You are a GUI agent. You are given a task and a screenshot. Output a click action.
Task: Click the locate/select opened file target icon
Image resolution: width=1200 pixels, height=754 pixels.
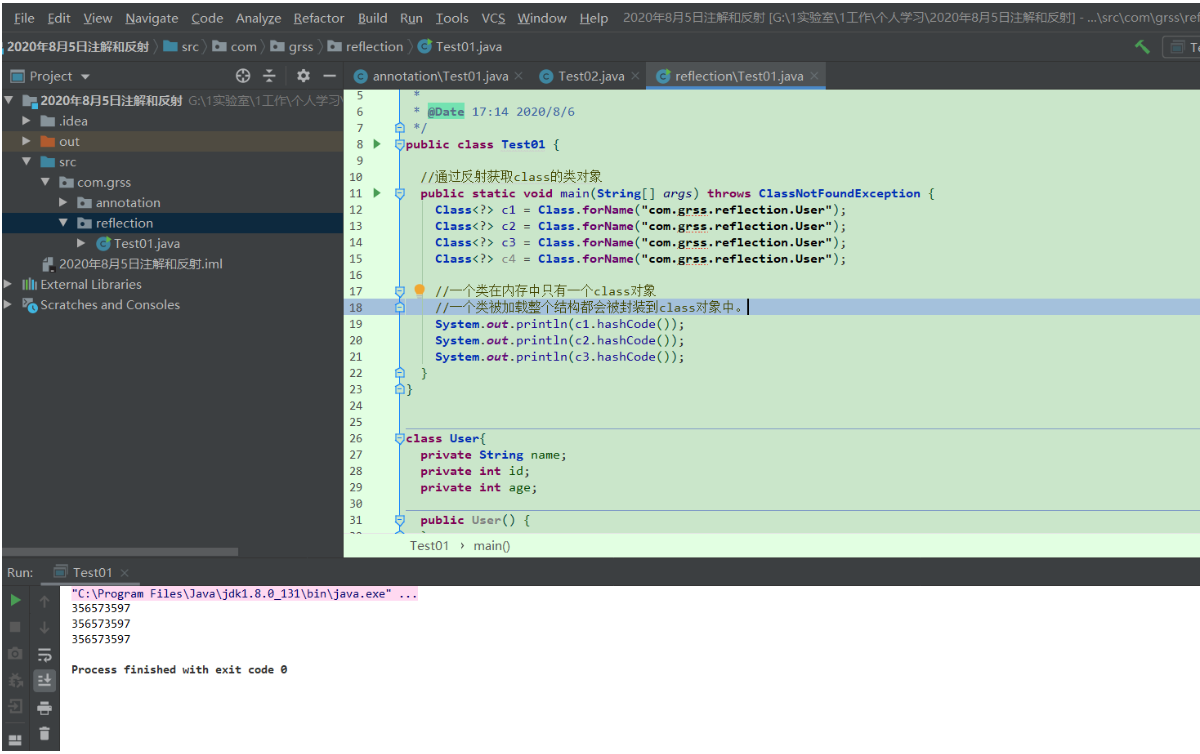tap(242, 76)
